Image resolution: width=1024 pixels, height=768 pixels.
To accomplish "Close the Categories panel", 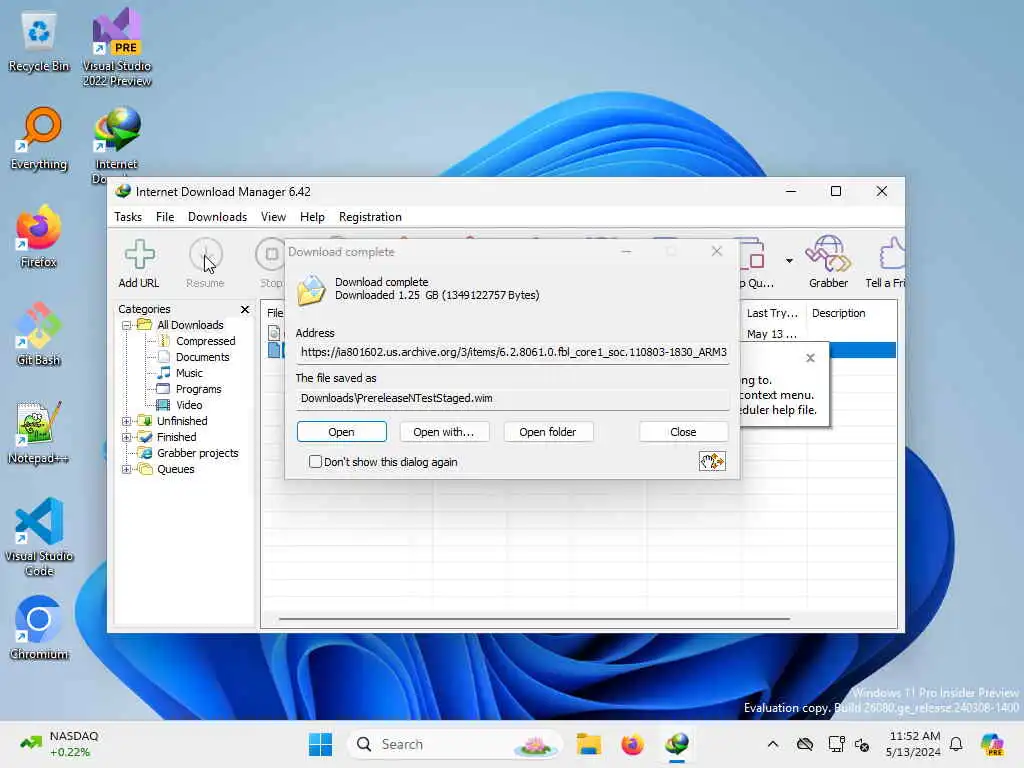I will (x=245, y=309).
